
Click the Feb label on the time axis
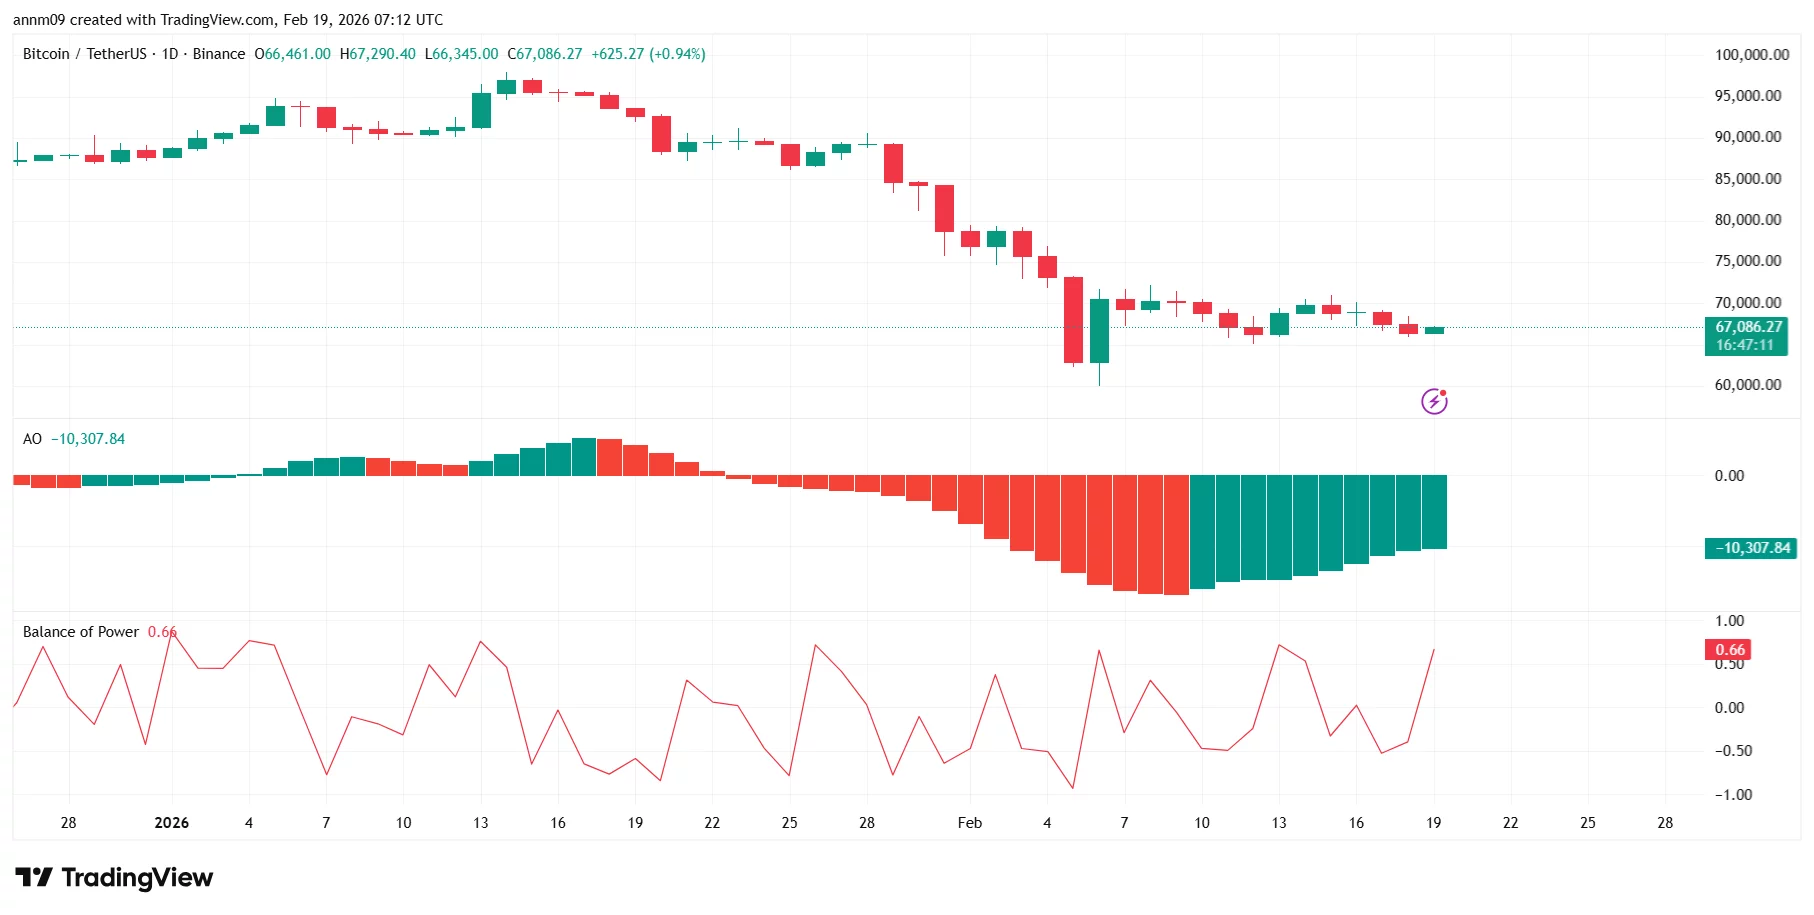point(969,822)
